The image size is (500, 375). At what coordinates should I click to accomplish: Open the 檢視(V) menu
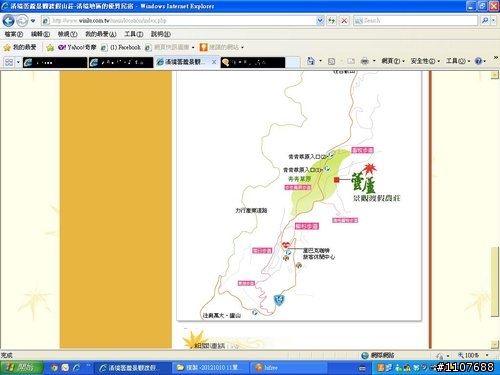[x=67, y=34]
